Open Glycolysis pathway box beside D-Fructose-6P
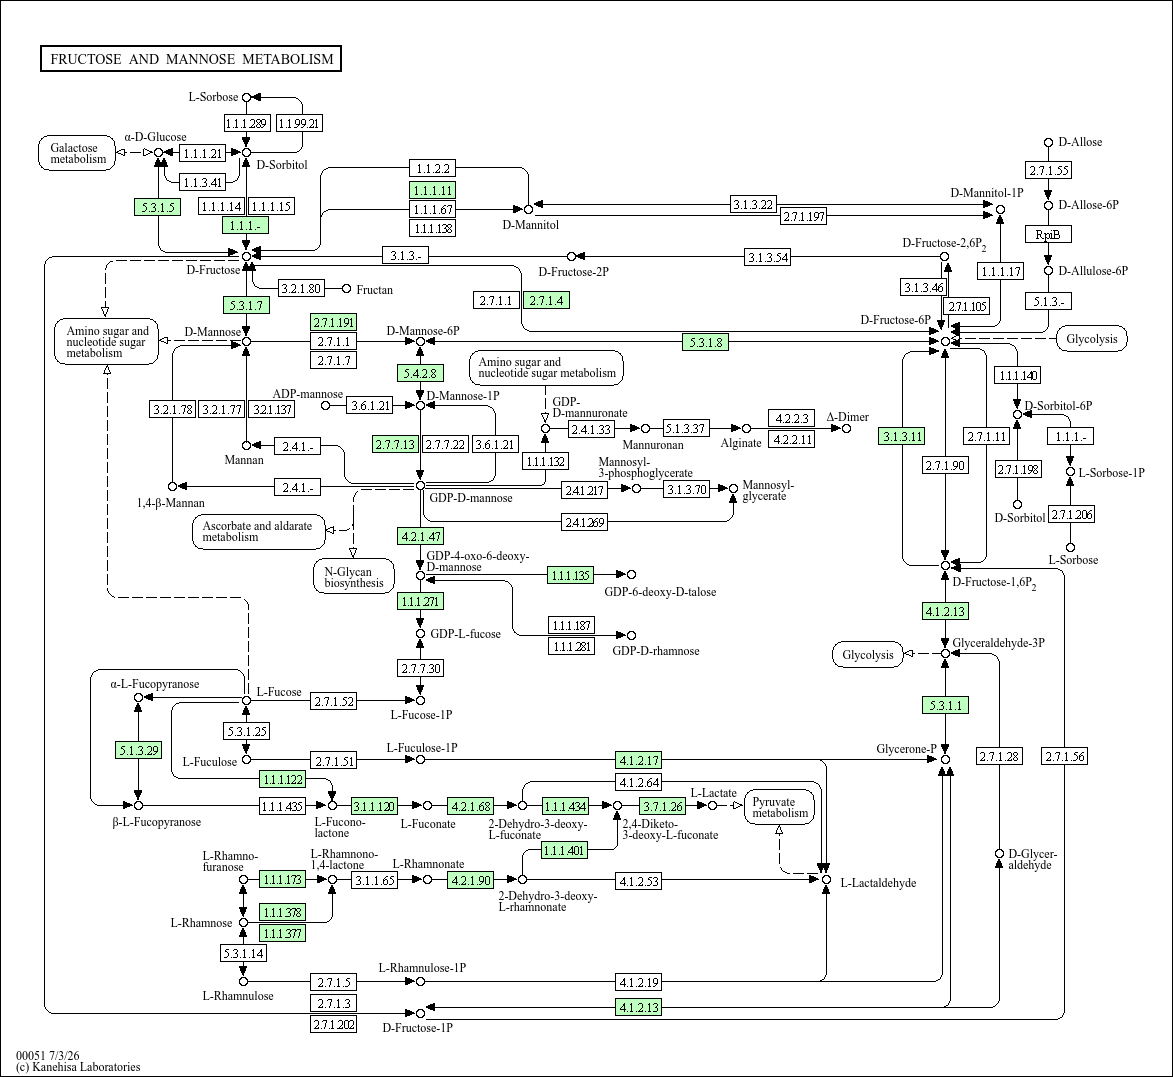Screen dimensions: 1173x1077 click(x=1091, y=339)
